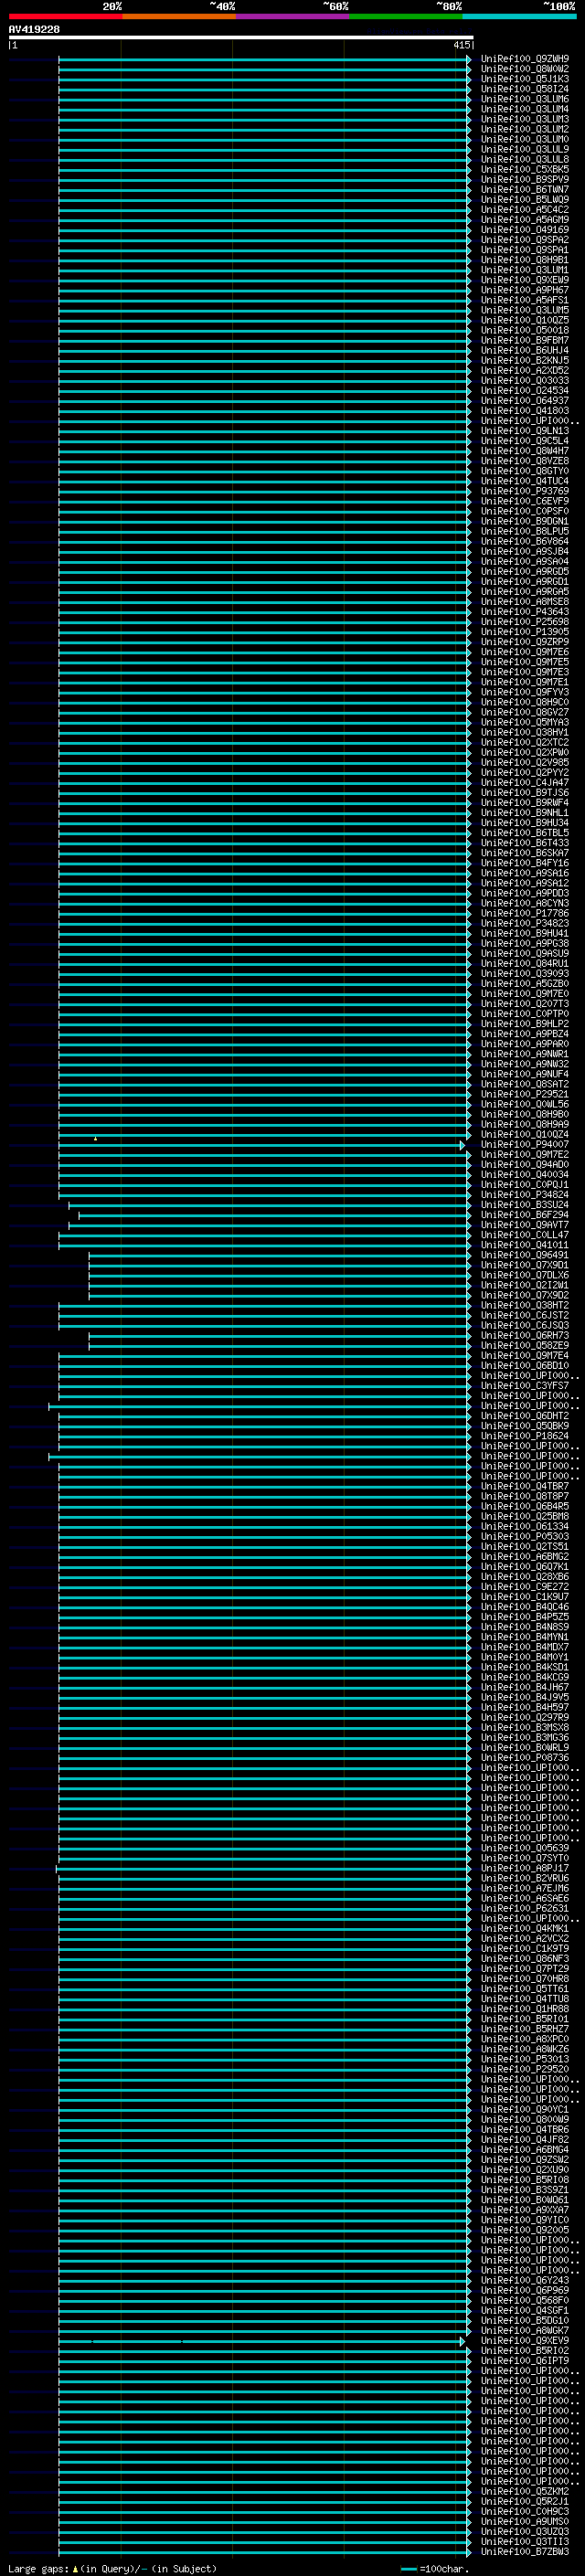585x2576 pixels.
Task: Click the UniRef100_Q8H9B1 entry
Action: click(x=525, y=260)
